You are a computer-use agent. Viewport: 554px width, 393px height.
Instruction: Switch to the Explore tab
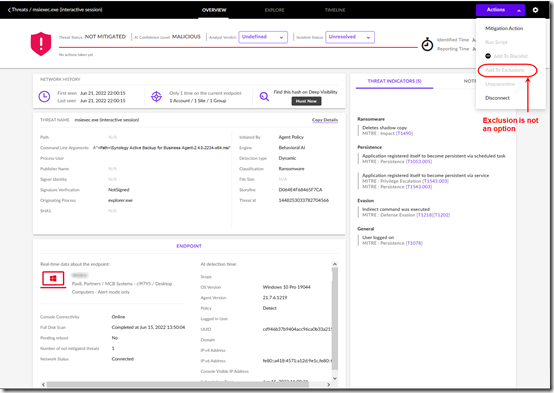point(275,10)
